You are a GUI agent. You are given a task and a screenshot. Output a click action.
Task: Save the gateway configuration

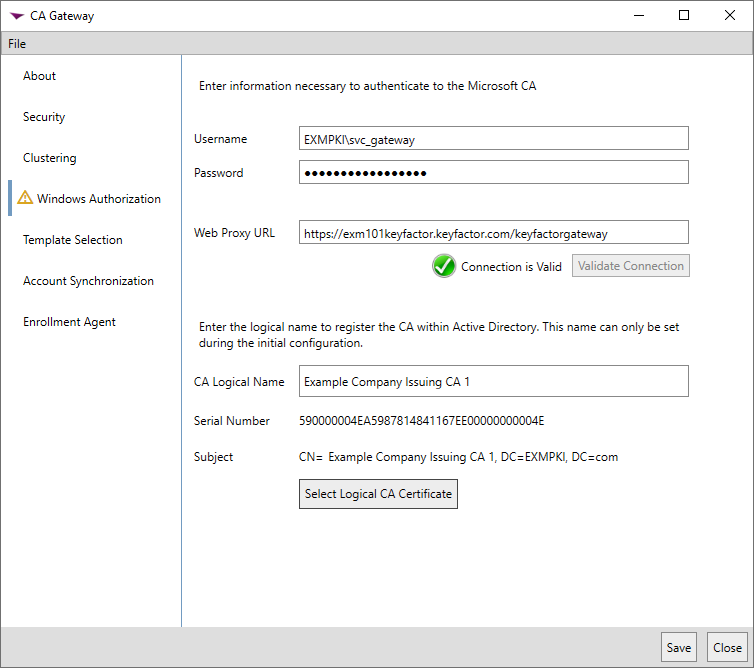(679, 648)
